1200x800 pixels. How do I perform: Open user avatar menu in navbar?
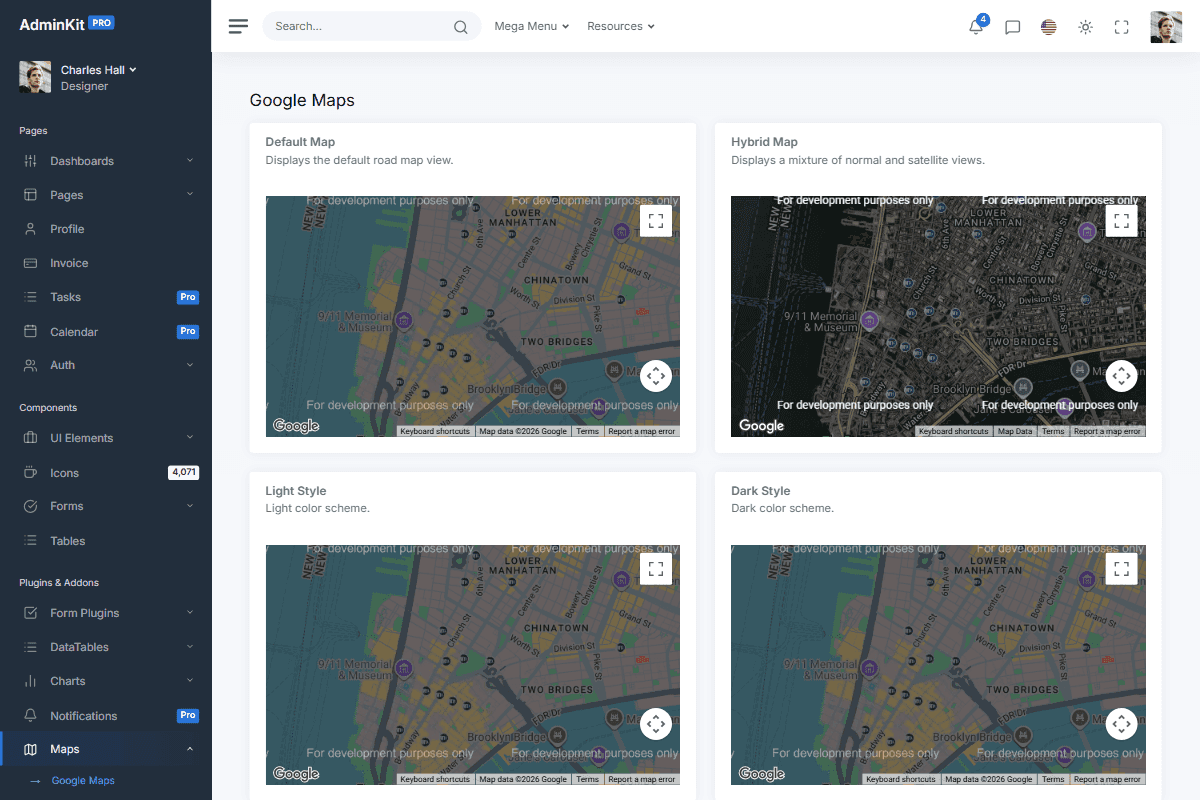click(x=1166, y=27)
